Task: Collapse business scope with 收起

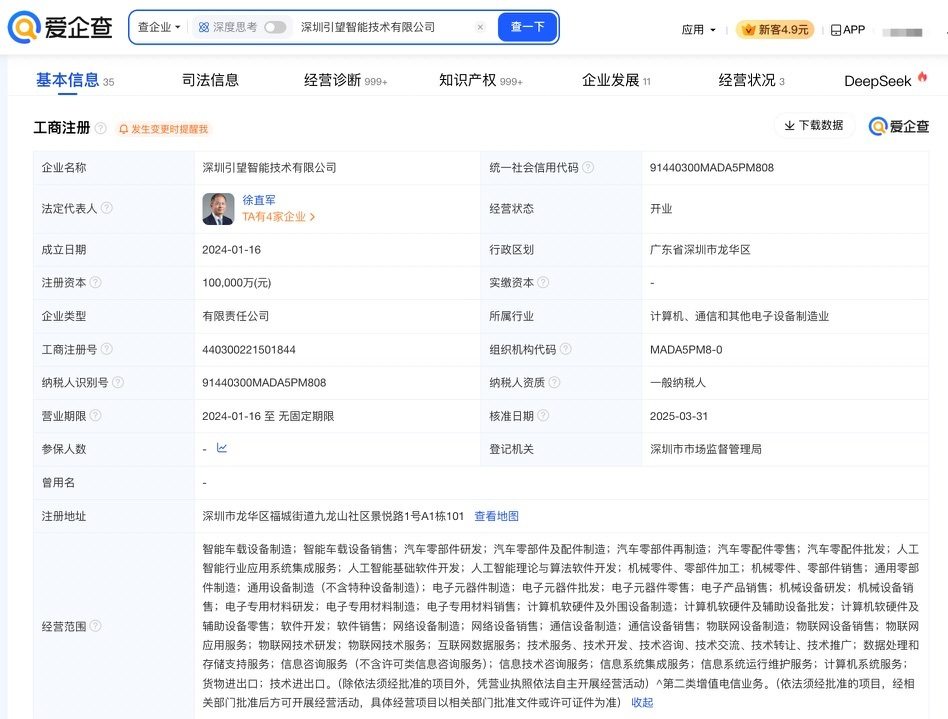Action: pyautogui.click(x=642, y=702)
